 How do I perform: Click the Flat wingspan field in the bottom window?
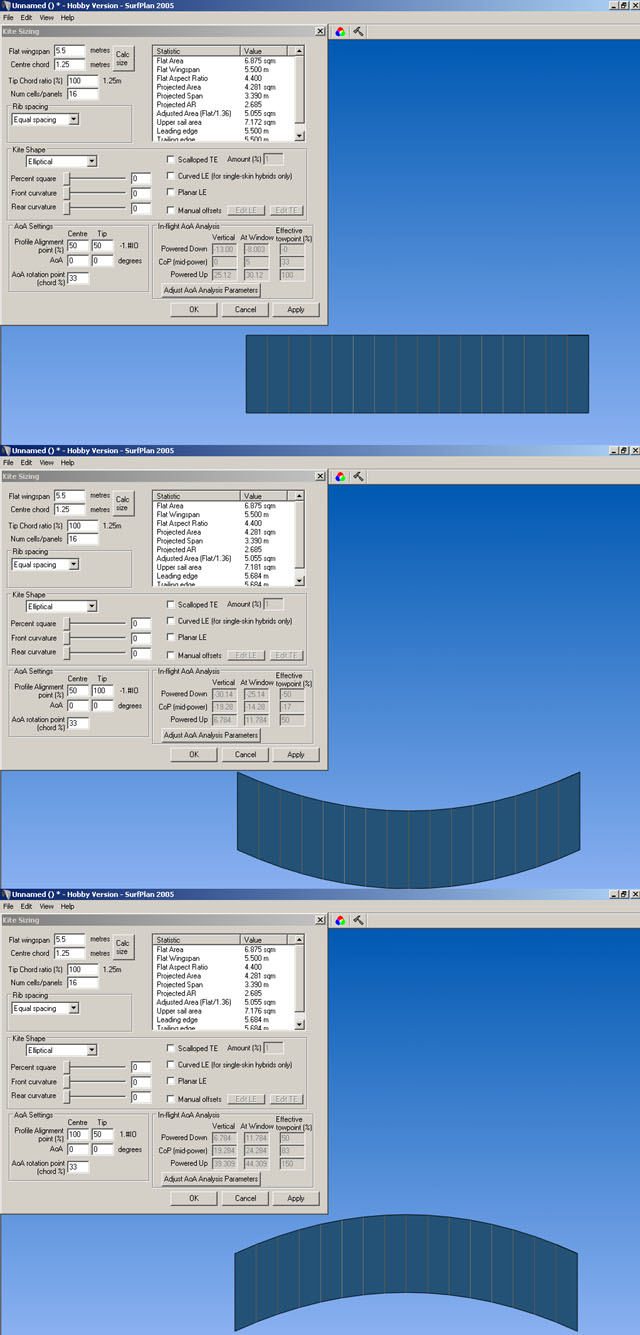coord(70,939)
